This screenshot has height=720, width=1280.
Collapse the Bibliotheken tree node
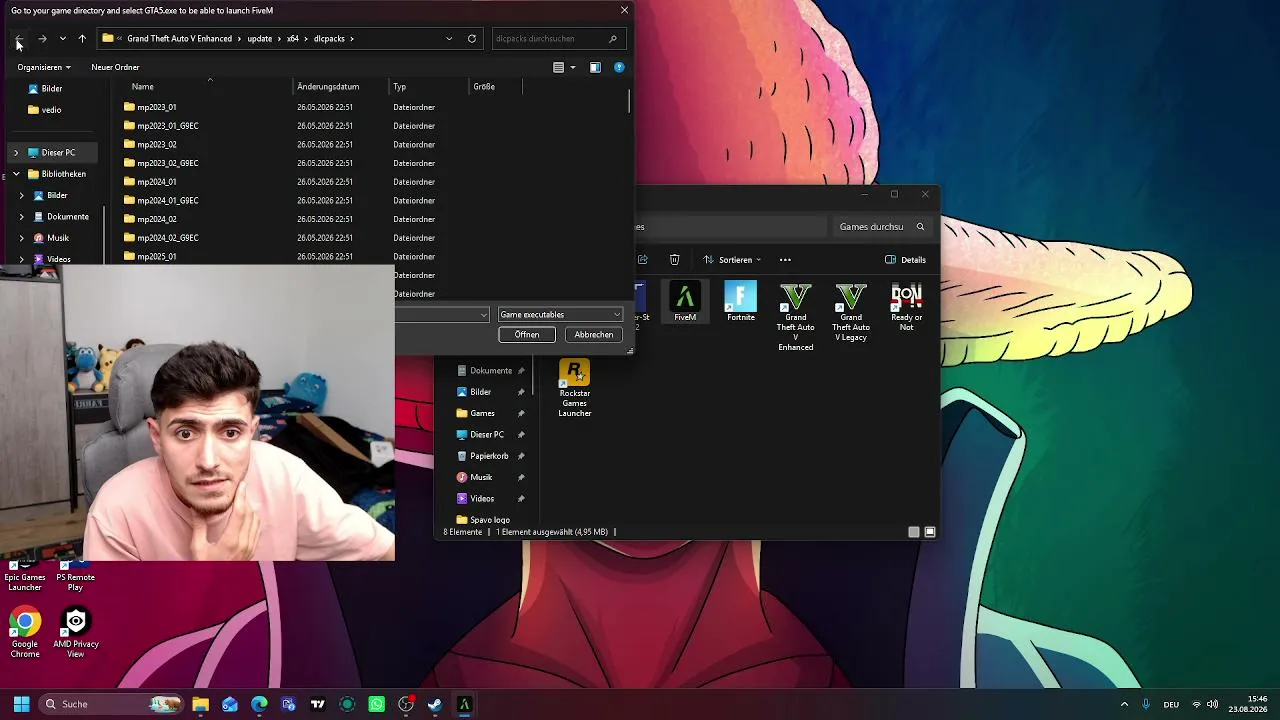click(15, 174)
